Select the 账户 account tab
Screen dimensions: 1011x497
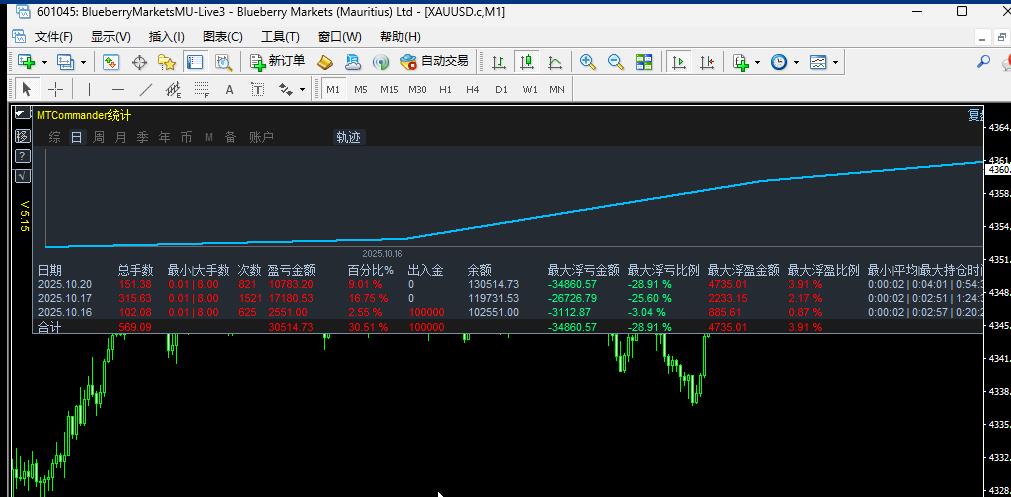coord(261,137)
